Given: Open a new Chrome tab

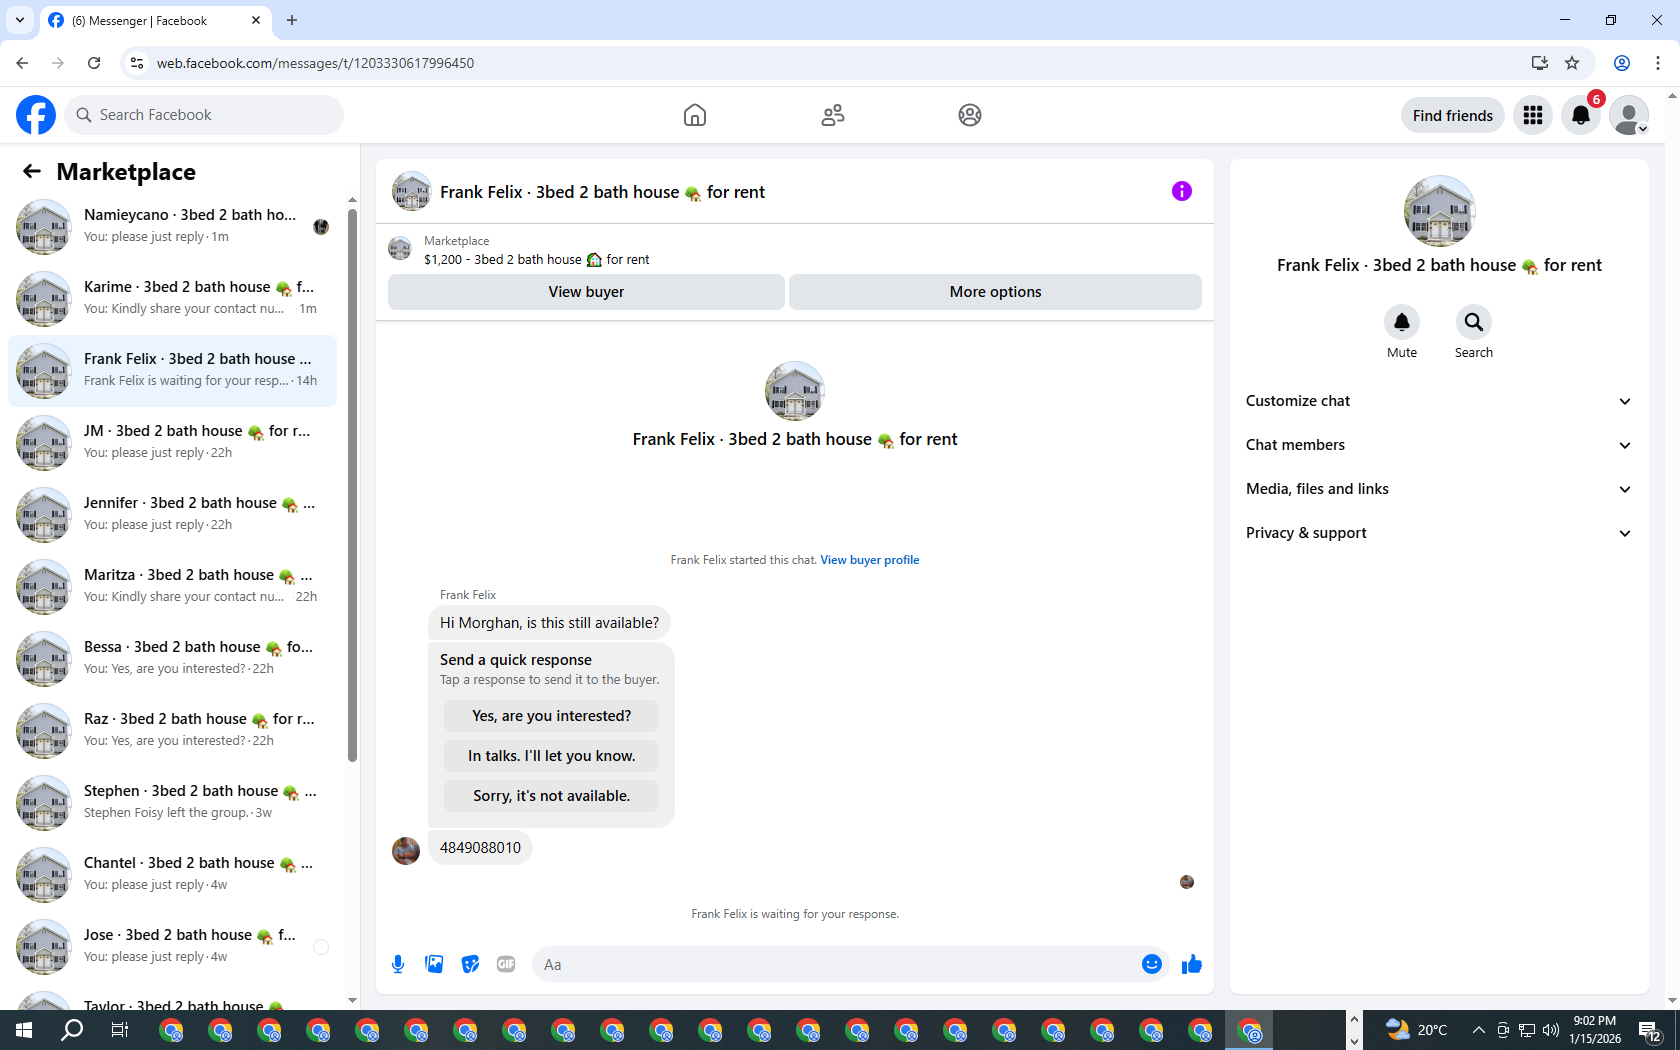Looking at the screenshot, I should (x=292, y=20).
